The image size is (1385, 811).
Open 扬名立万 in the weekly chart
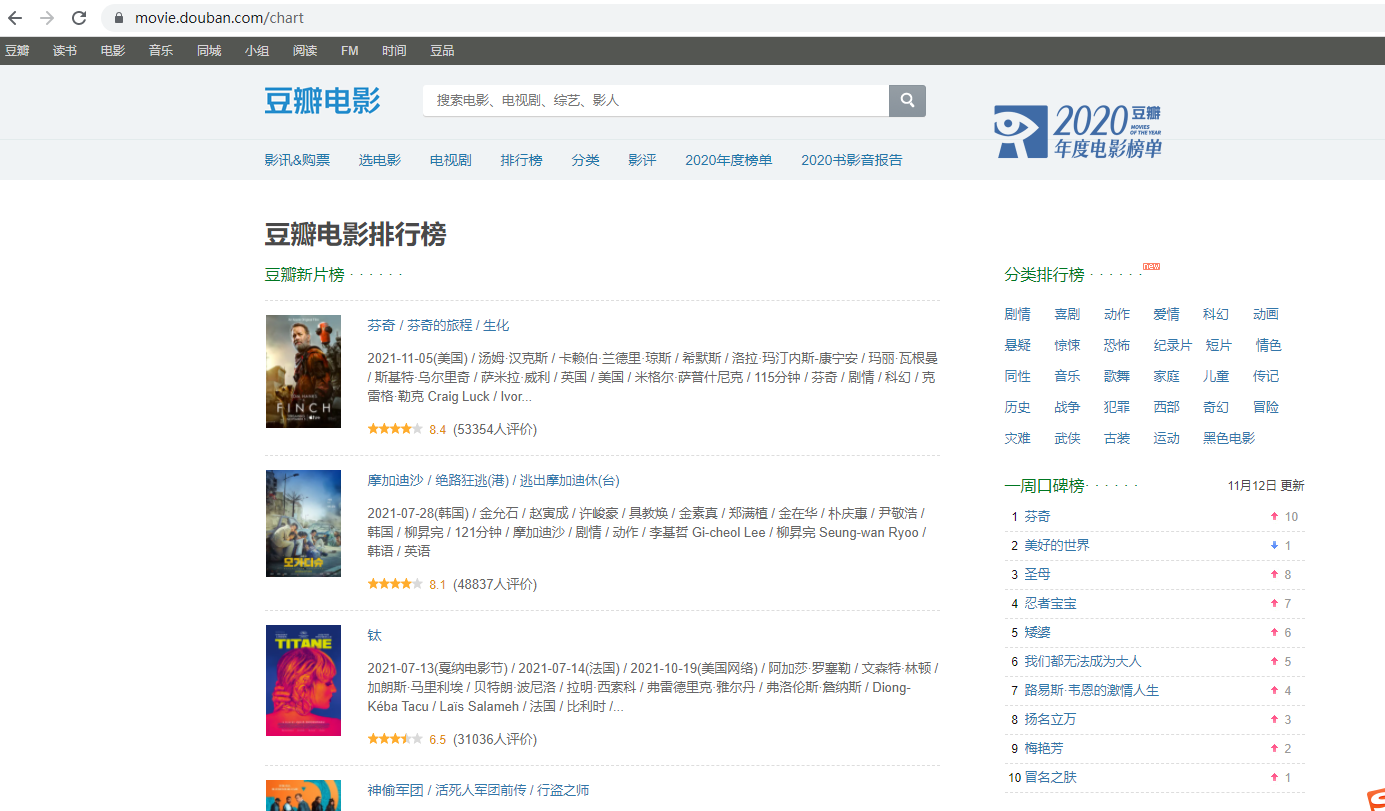[1050, 719]
